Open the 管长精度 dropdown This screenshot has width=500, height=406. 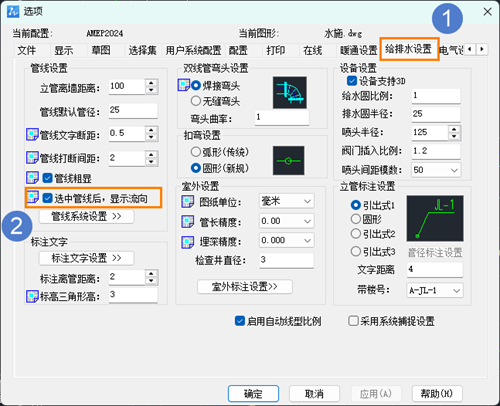[x=286, y=221]
